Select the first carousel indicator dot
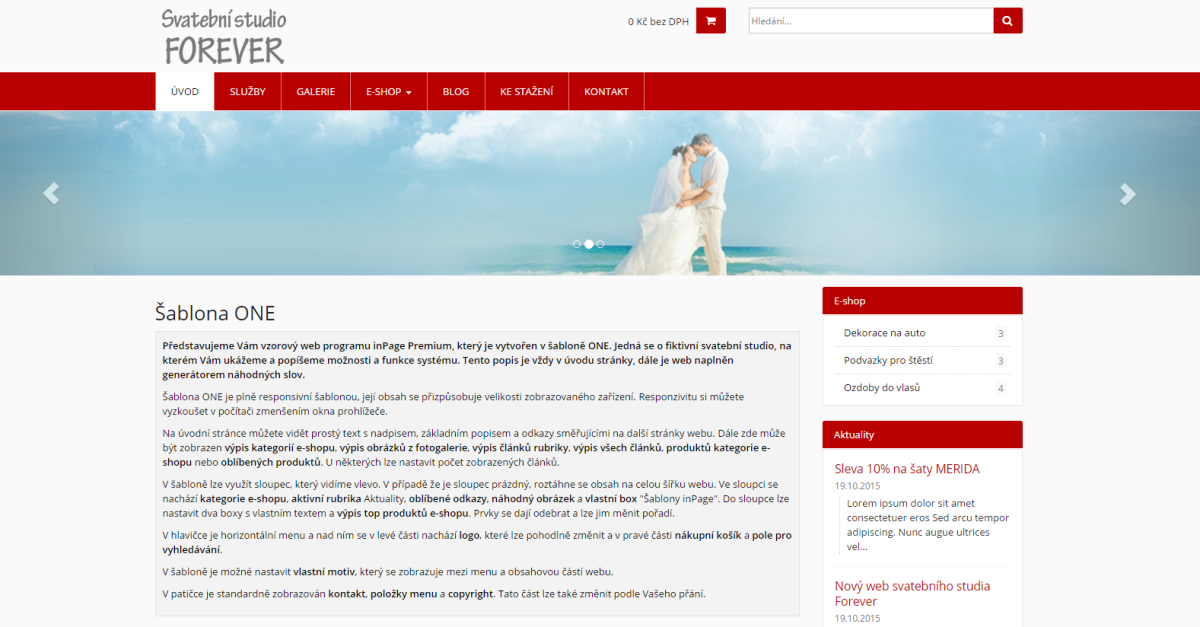This screenshot has width=1200, height=627. click(577, 244)
